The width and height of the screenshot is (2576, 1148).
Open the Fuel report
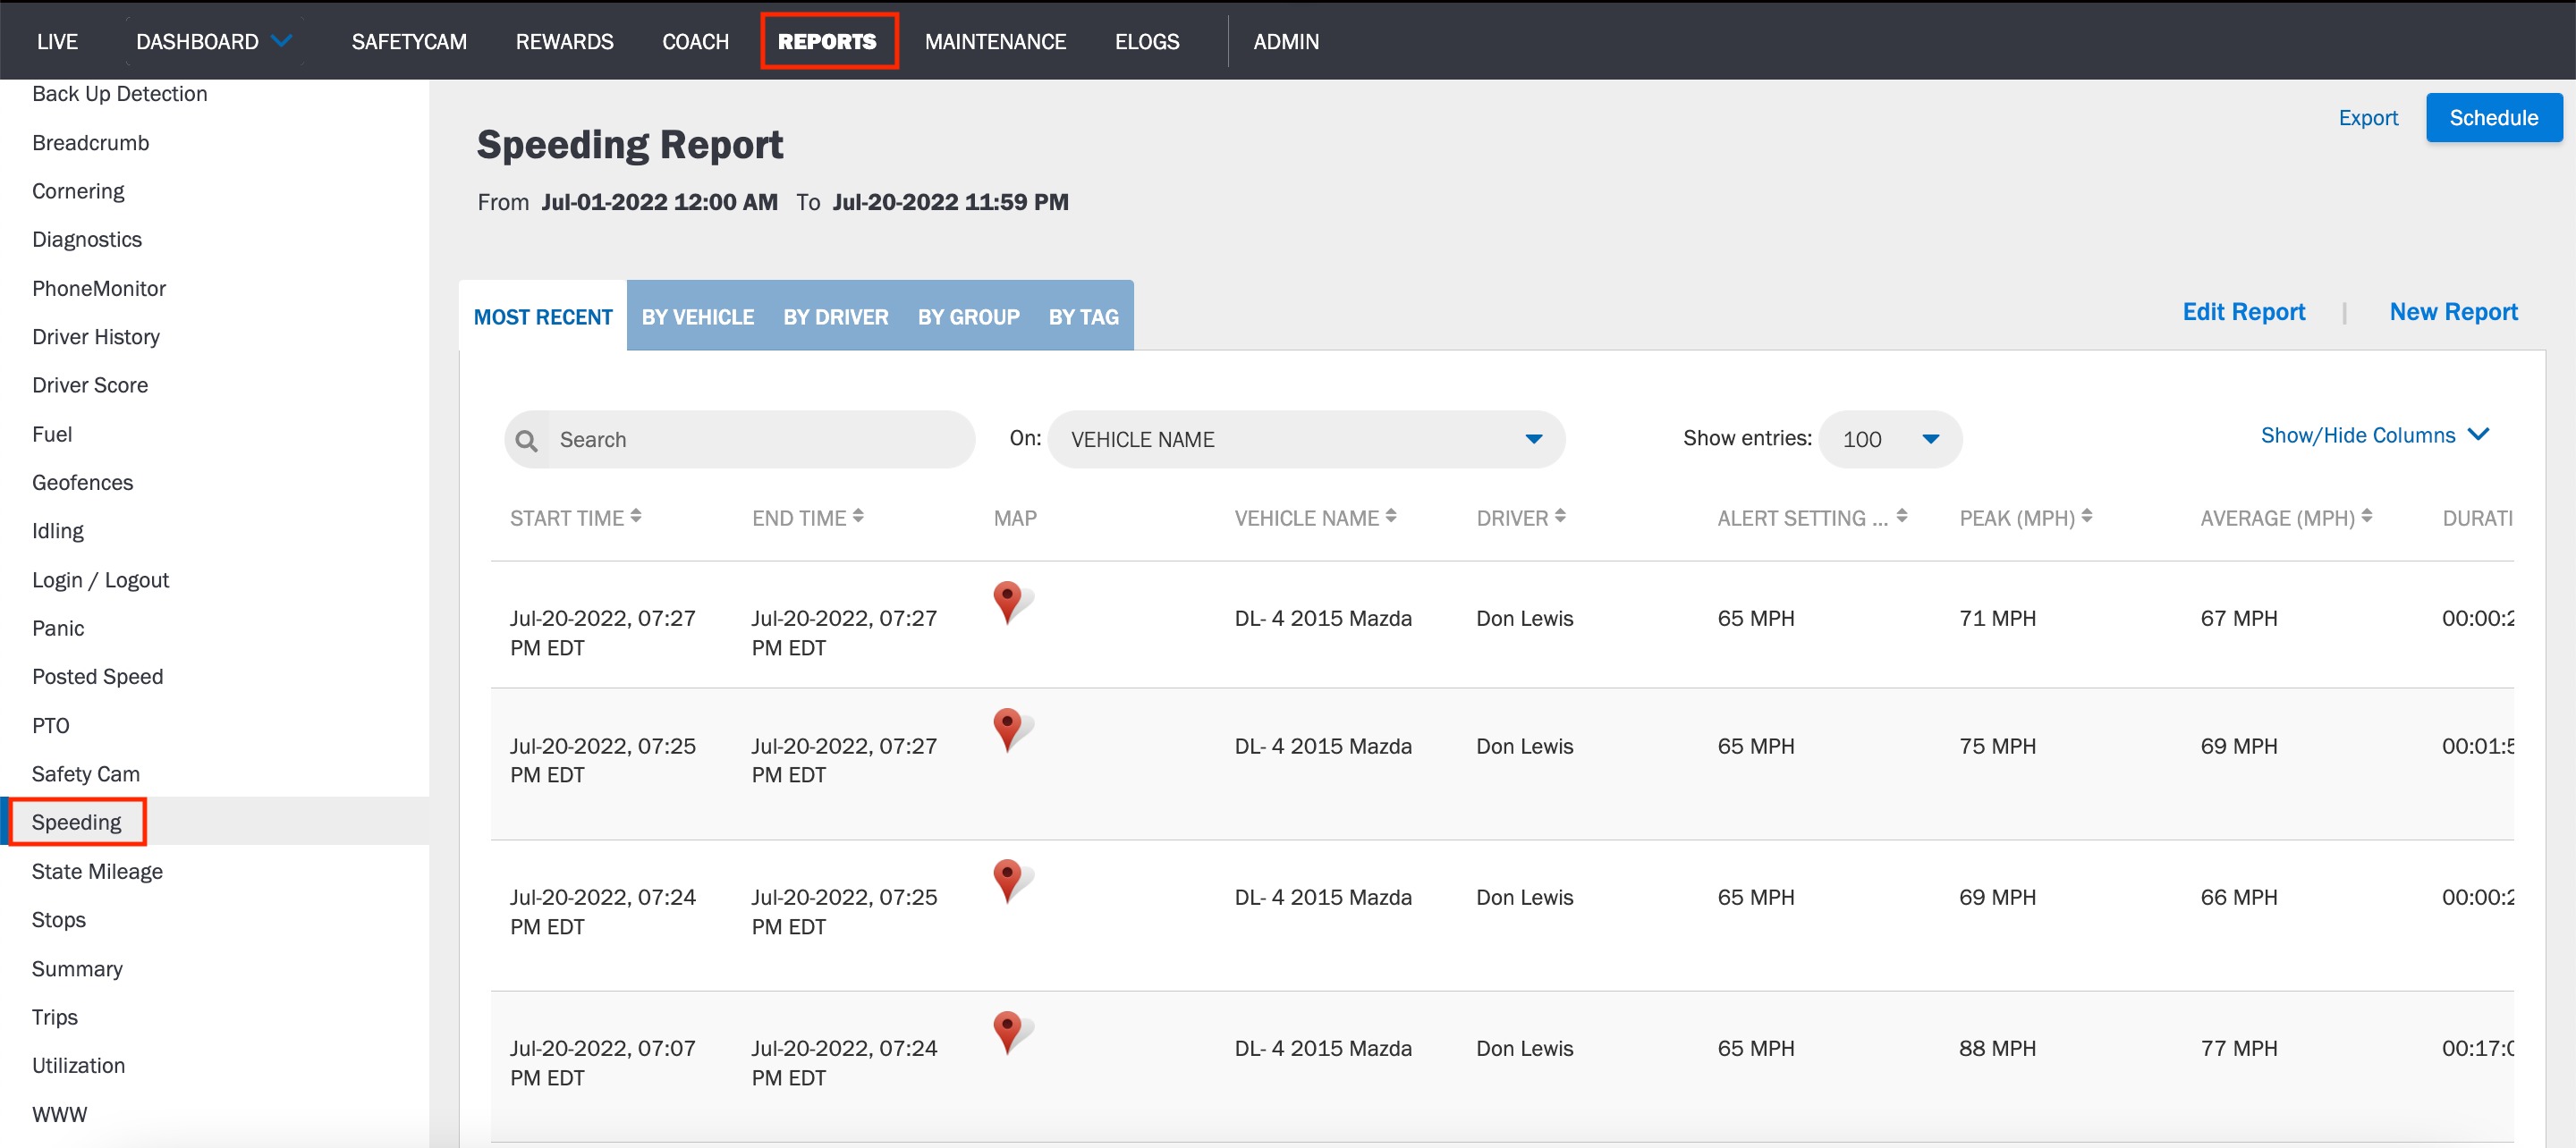[x=52, y=434]
